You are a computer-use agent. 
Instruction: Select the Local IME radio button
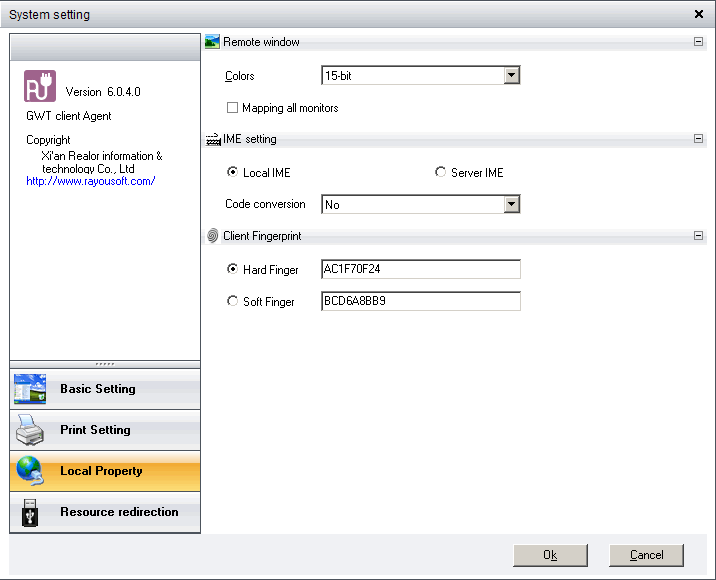(x=233, y=173)
